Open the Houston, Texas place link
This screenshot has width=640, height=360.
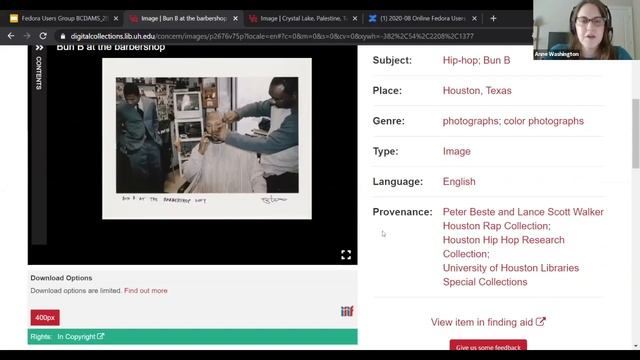[477, 91]
